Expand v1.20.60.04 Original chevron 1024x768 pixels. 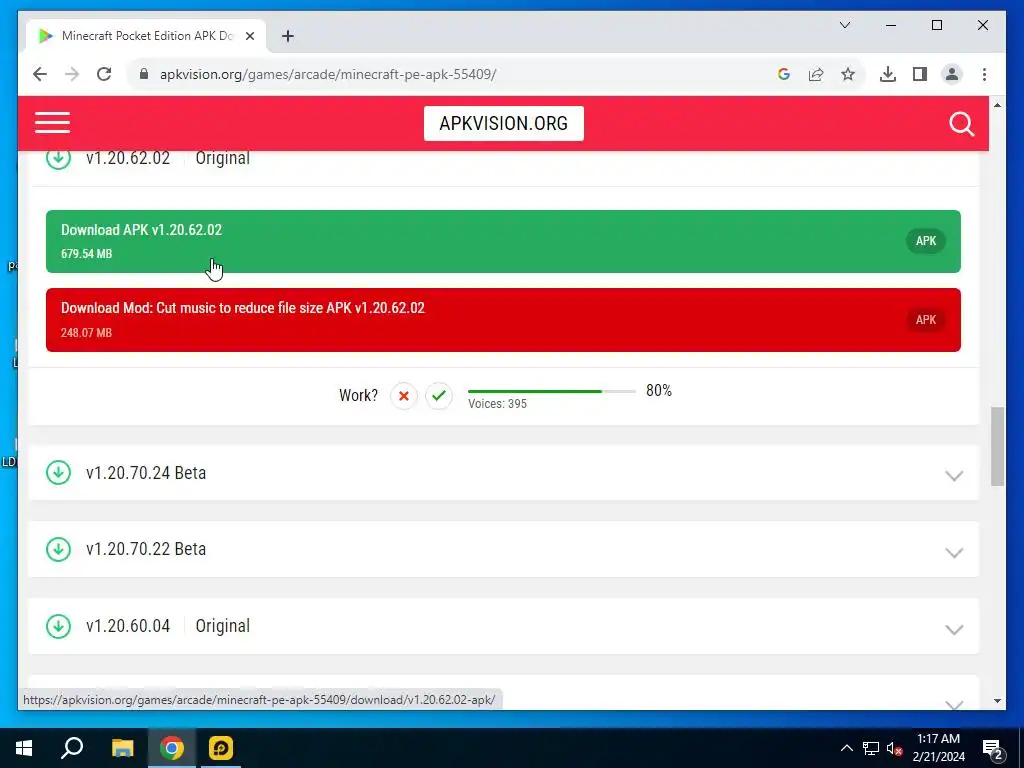[x=954, y=630]
